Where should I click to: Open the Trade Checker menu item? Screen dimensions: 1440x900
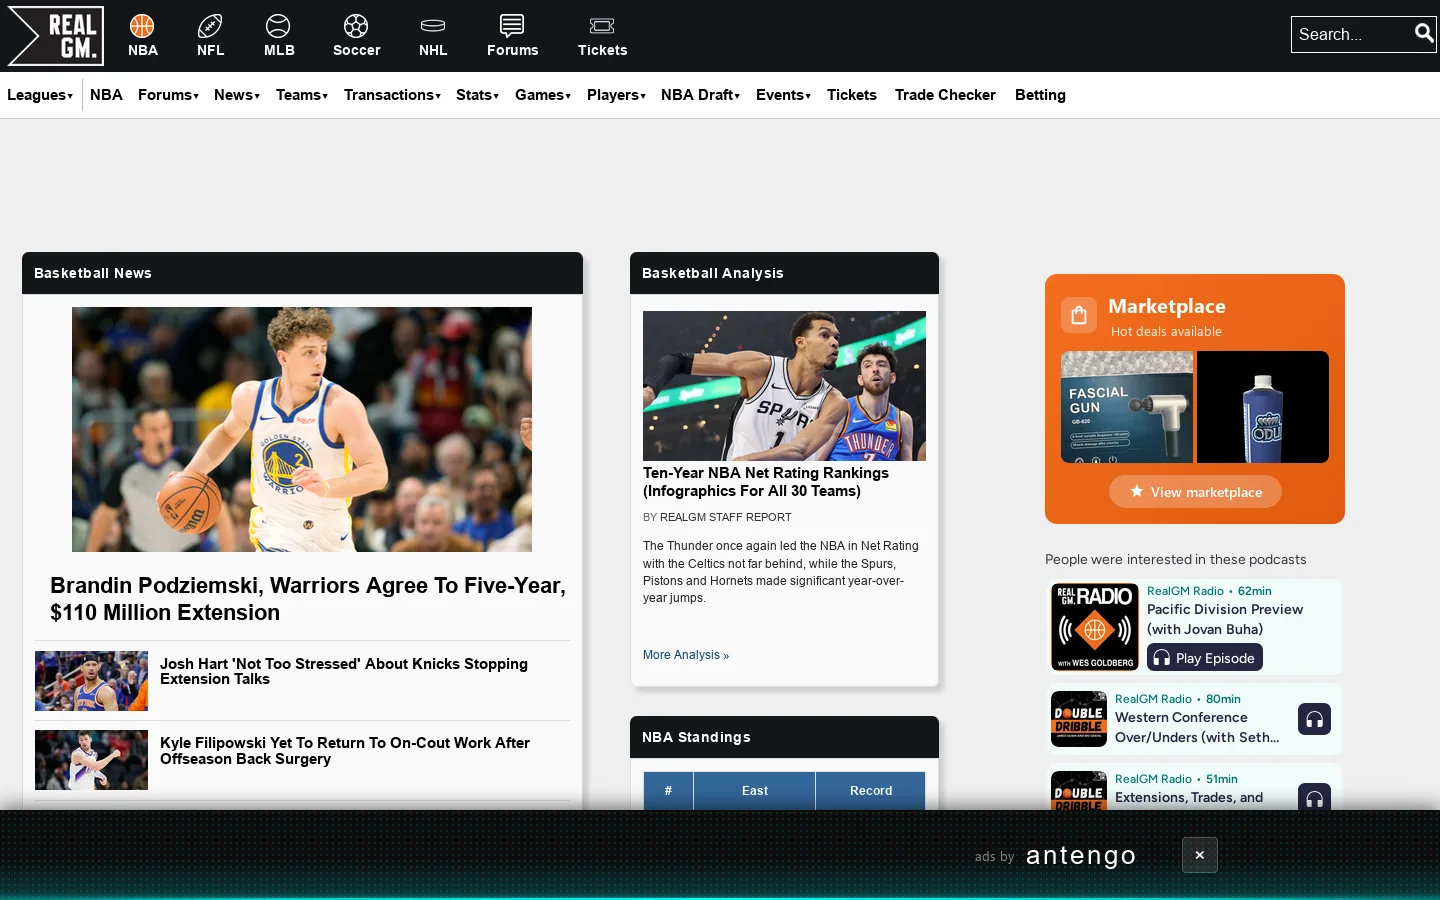click(x=945, y=95)
